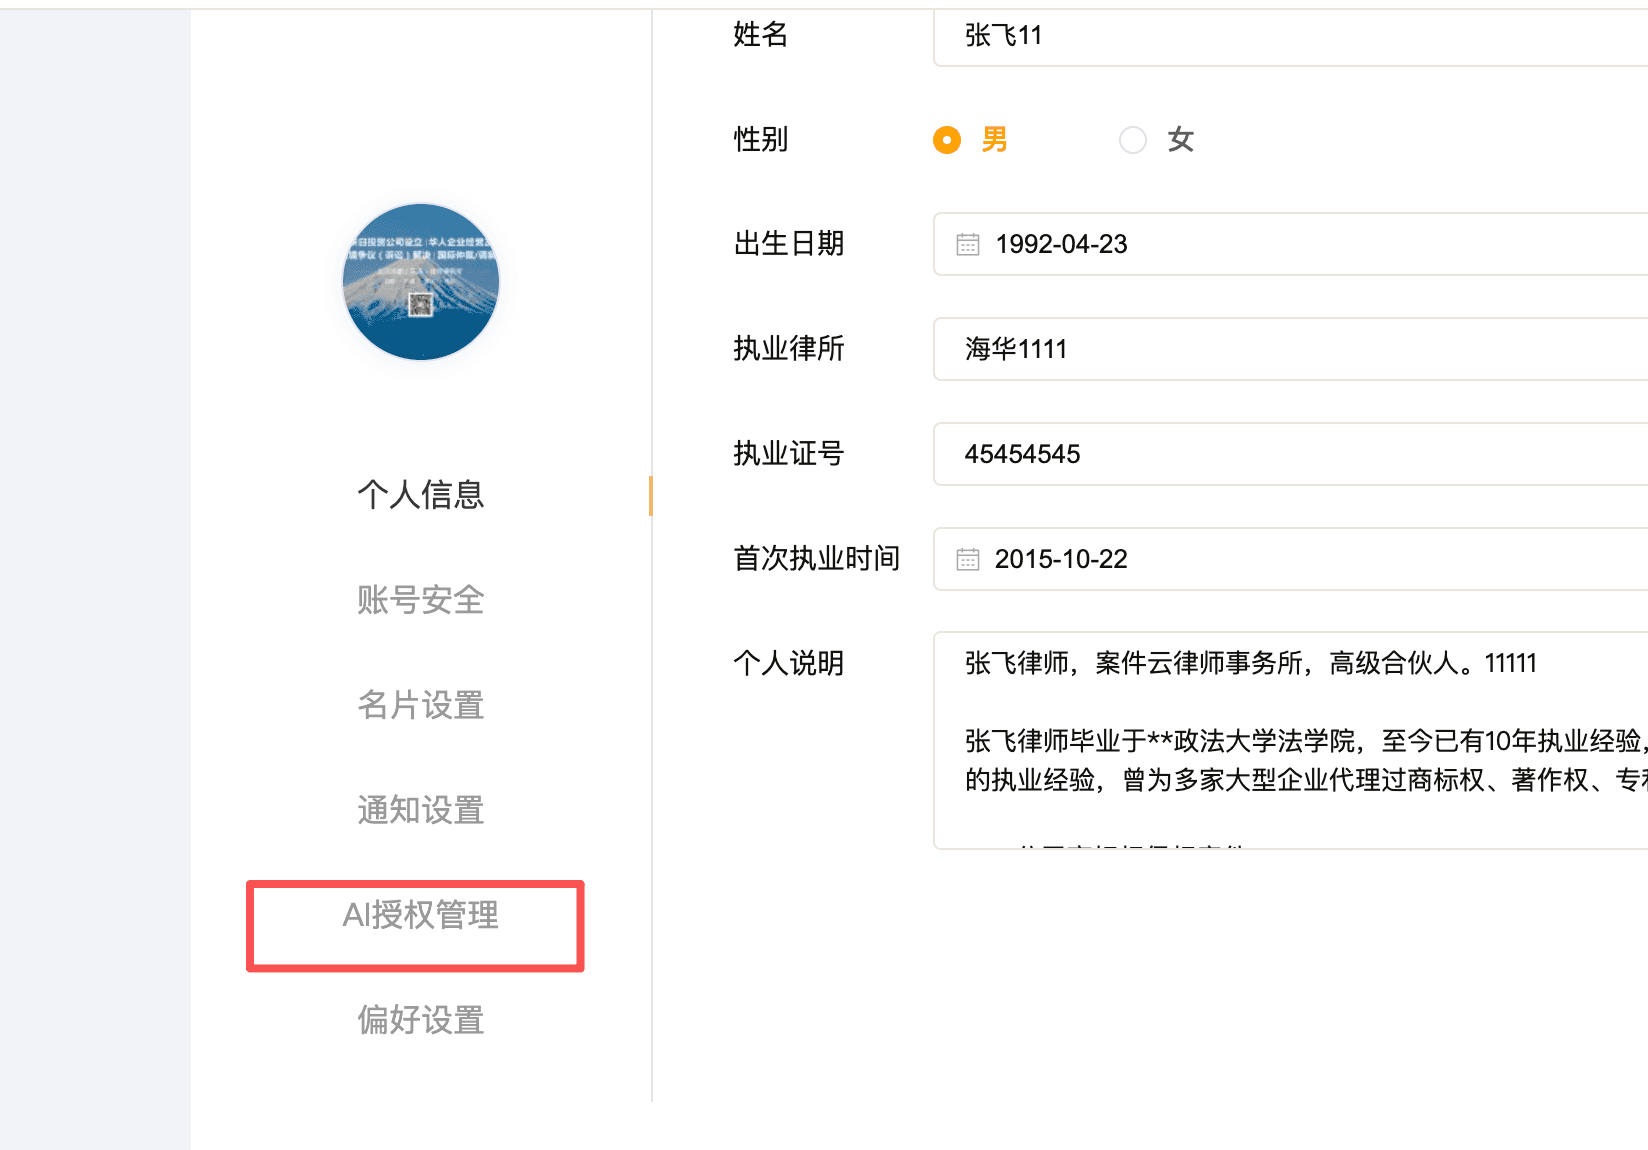This screenshot has width=1648, height=1150.
Task: Click the 个人说明 field label
Action: pos(789,663)
